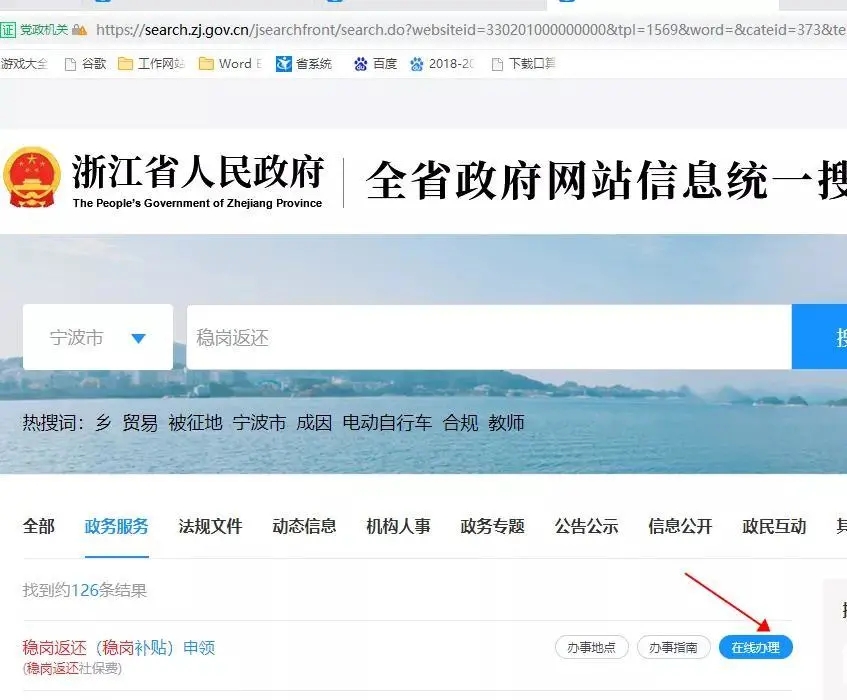Switch to the 政民互动 tab

coord(775,526)
